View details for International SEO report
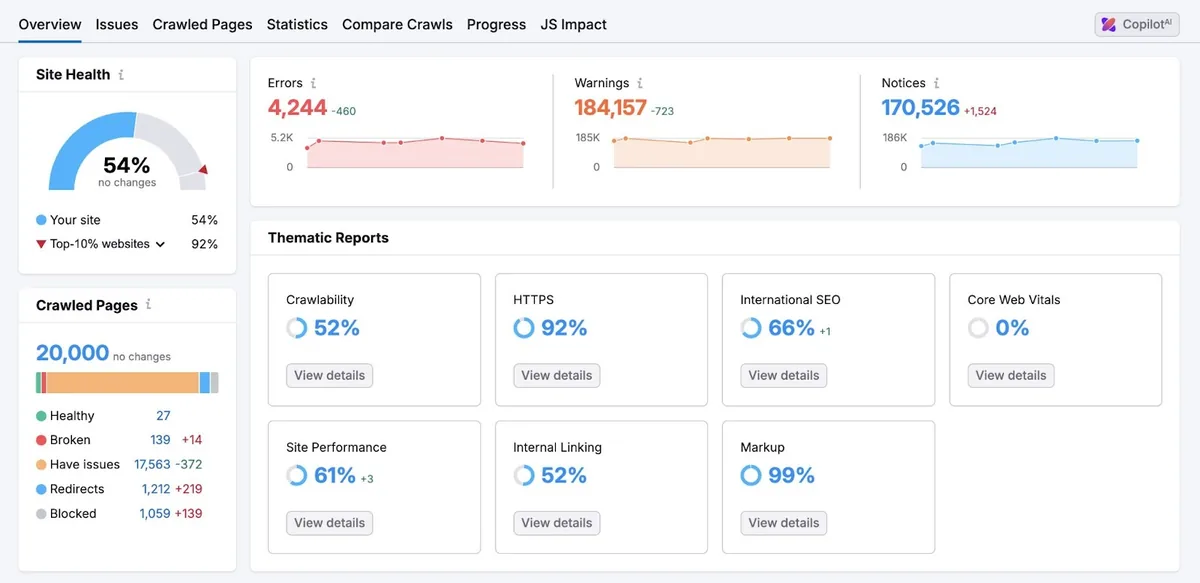This screenshot has width=1200, height=583. (x=784, y=375)
